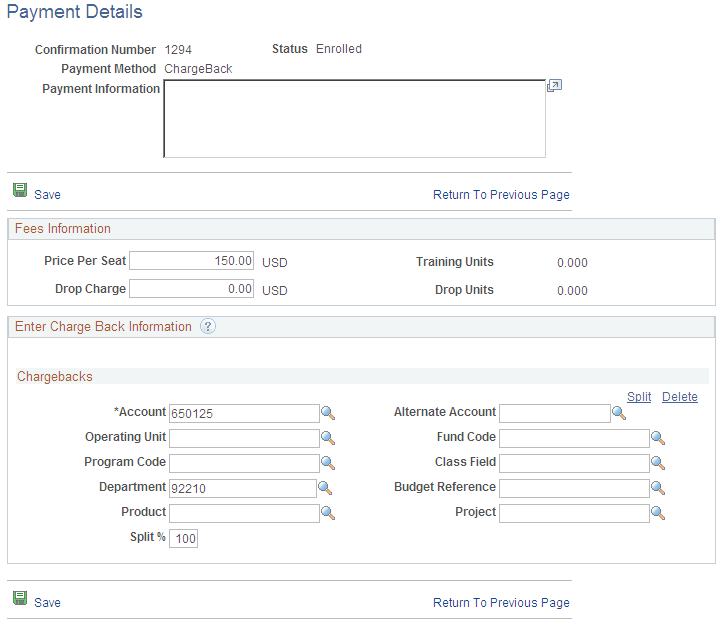
Task: Click the Split % field
Action: 183,538
